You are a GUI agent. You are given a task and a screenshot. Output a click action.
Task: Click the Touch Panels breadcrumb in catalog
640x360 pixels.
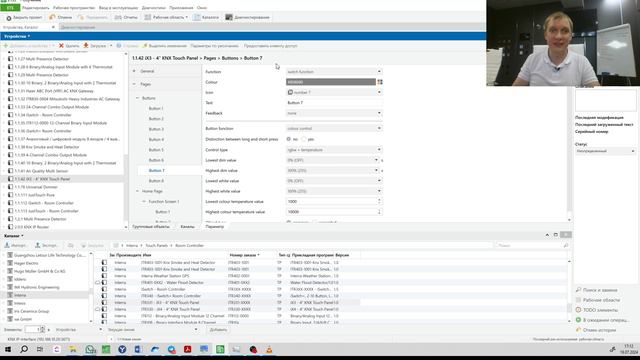coord(157,246)
